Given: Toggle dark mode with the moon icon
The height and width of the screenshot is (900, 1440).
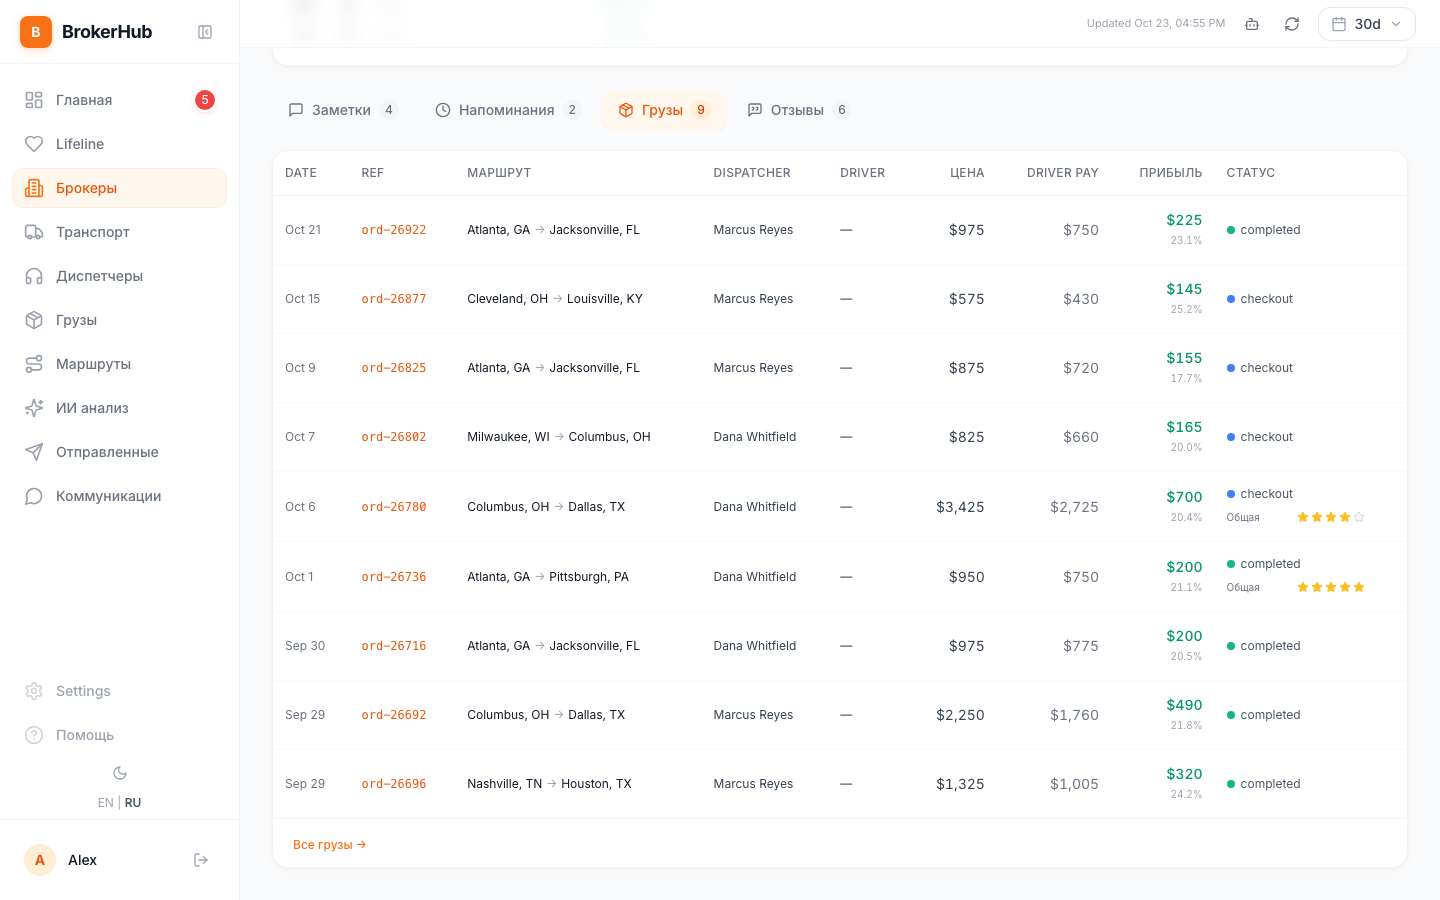Looking at the screenshot, I should (x=120, y=773).
